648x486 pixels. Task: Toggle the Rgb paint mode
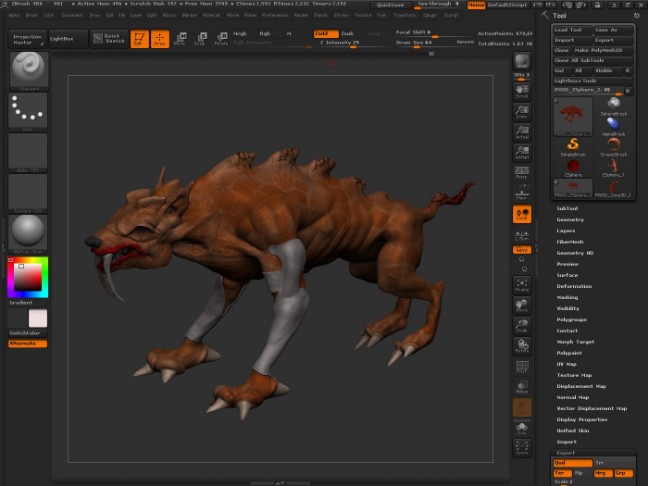(x=265, y=33)
